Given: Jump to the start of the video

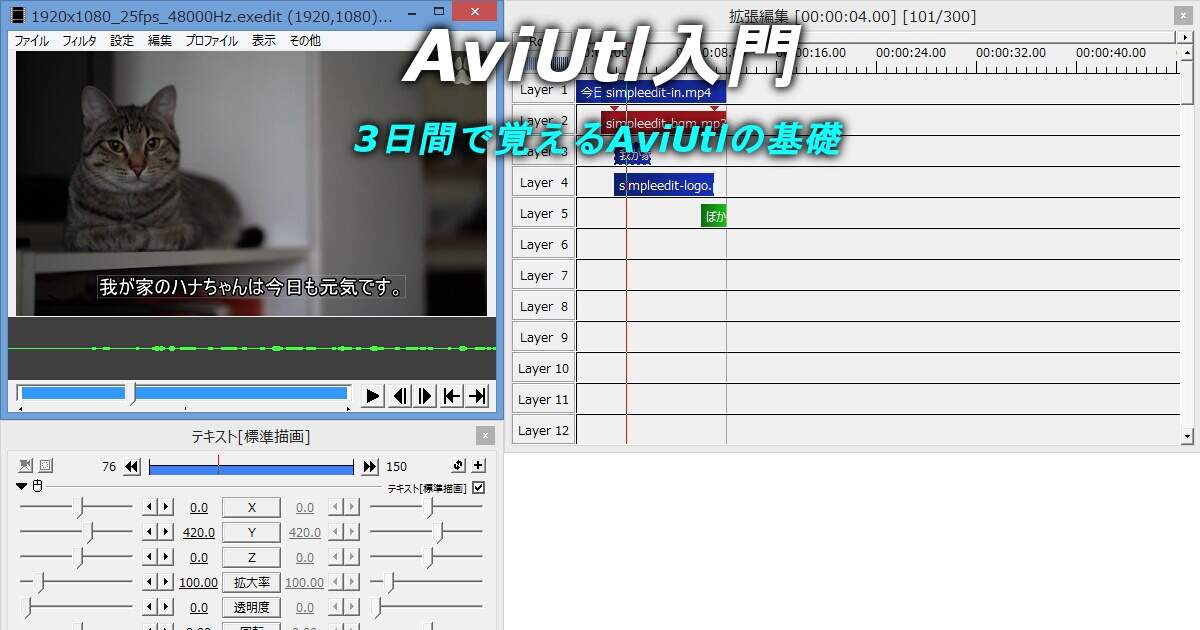Looking at the screenshot, I should (x=453, y=395).
